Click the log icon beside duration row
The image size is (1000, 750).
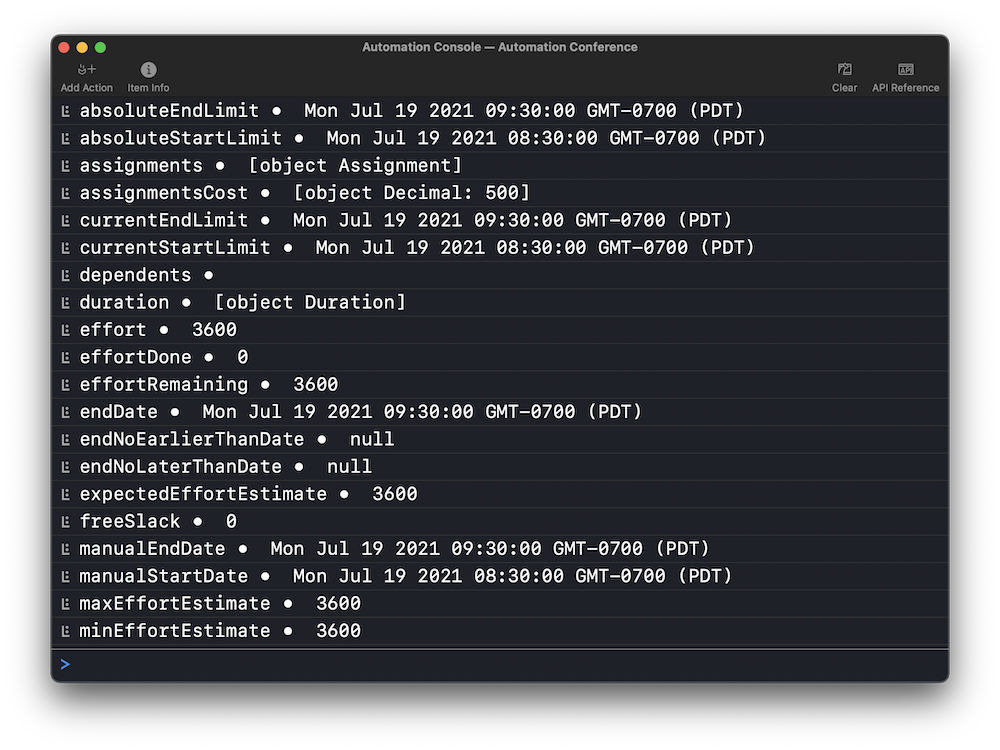pos(66,303)
